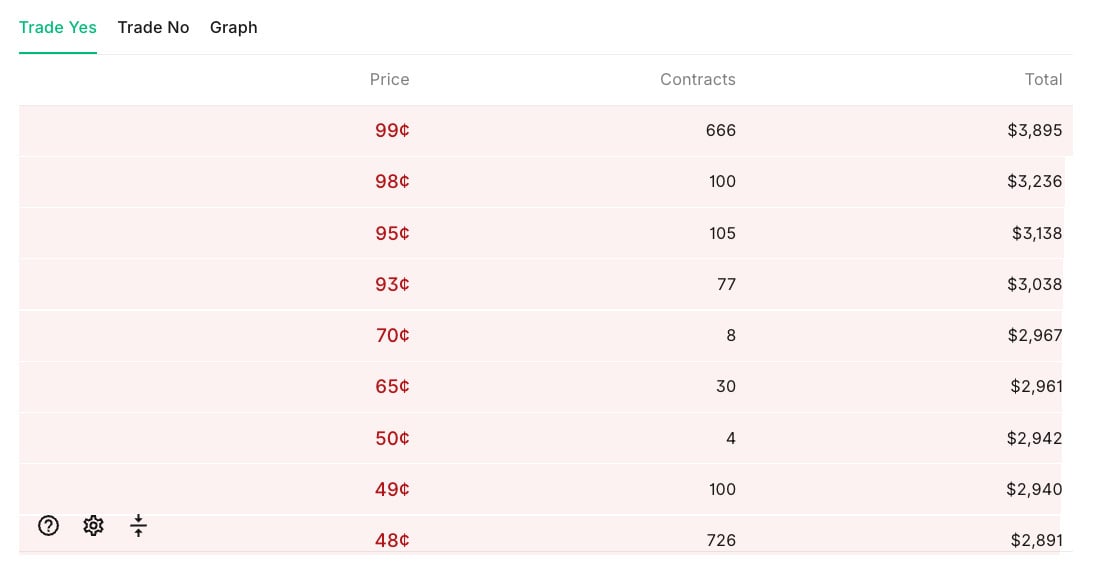Click the Contracts column header

point(697,80)
